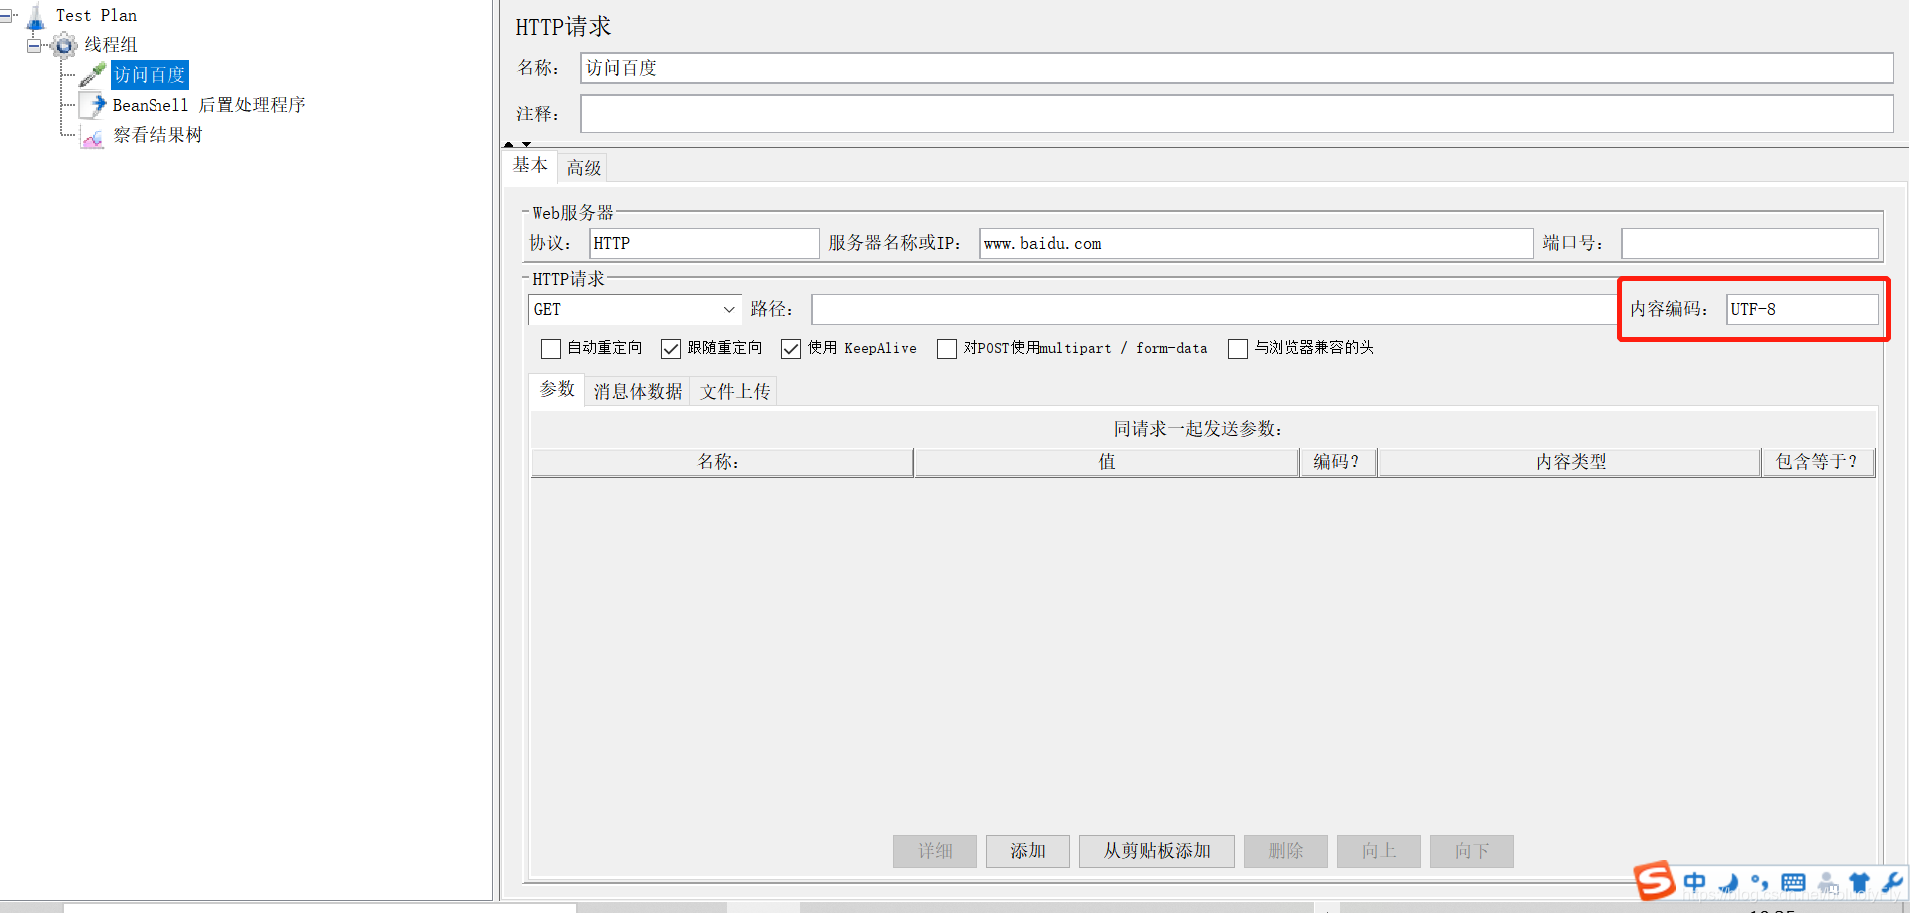This screenshot has width=1910, height=913.
Task: Toggle Sogou punctuation mode icon
Action: click(1760, 883)
